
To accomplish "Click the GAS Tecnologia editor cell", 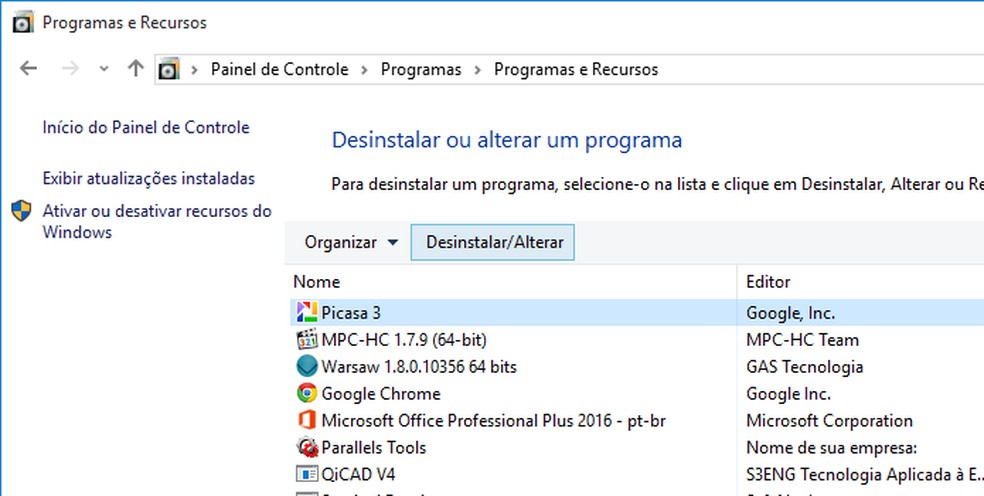I will click(805, 366).
